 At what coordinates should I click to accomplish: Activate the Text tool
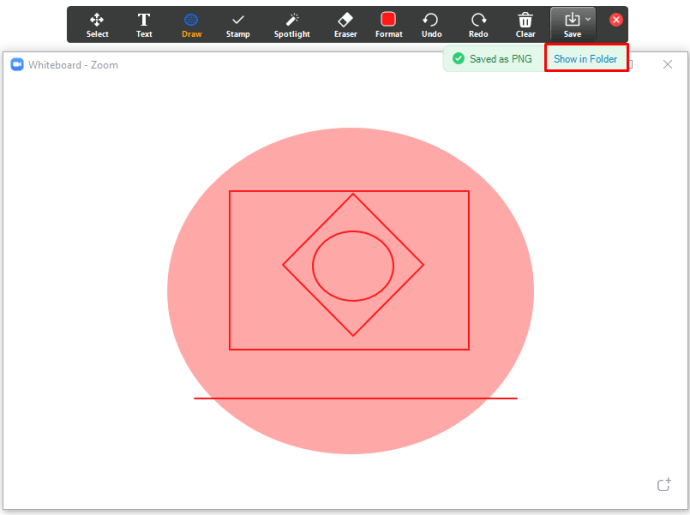[x=144, y=25]
